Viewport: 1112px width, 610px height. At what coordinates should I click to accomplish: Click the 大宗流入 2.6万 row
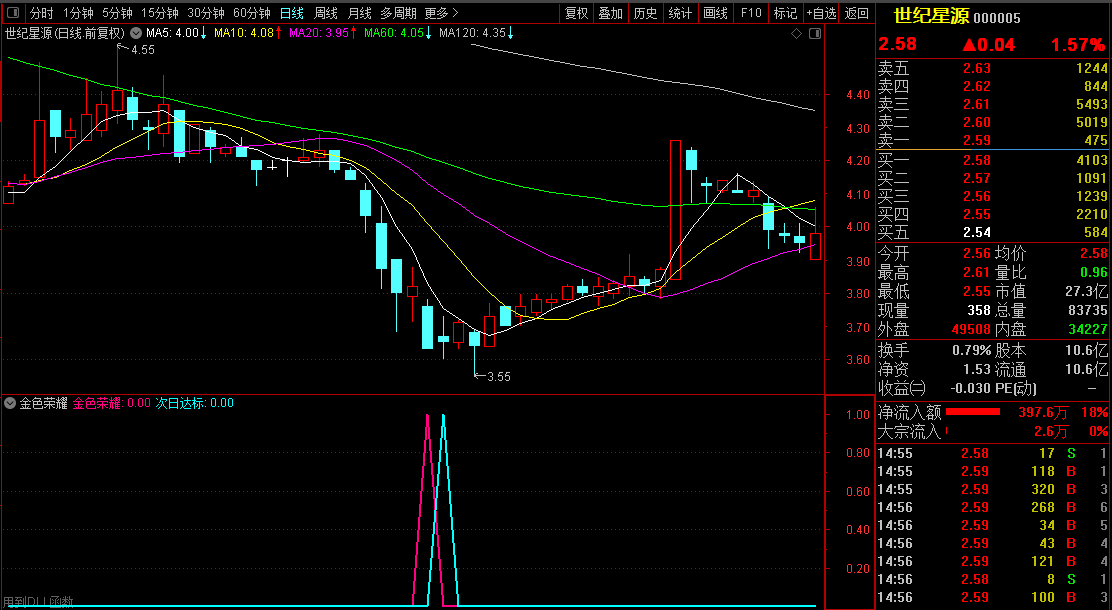click(993, 431)
